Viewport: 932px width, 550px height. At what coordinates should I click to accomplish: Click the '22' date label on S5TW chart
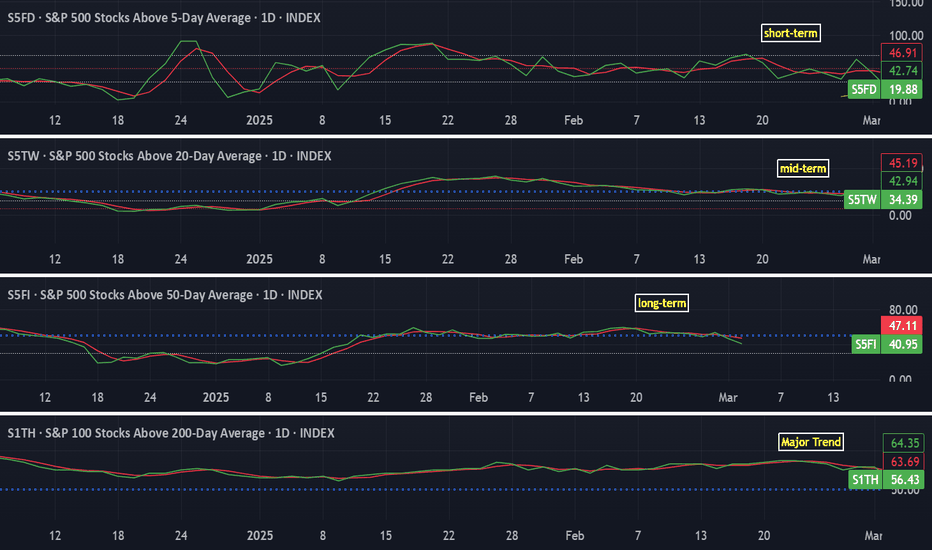click(x=448, y=259)
